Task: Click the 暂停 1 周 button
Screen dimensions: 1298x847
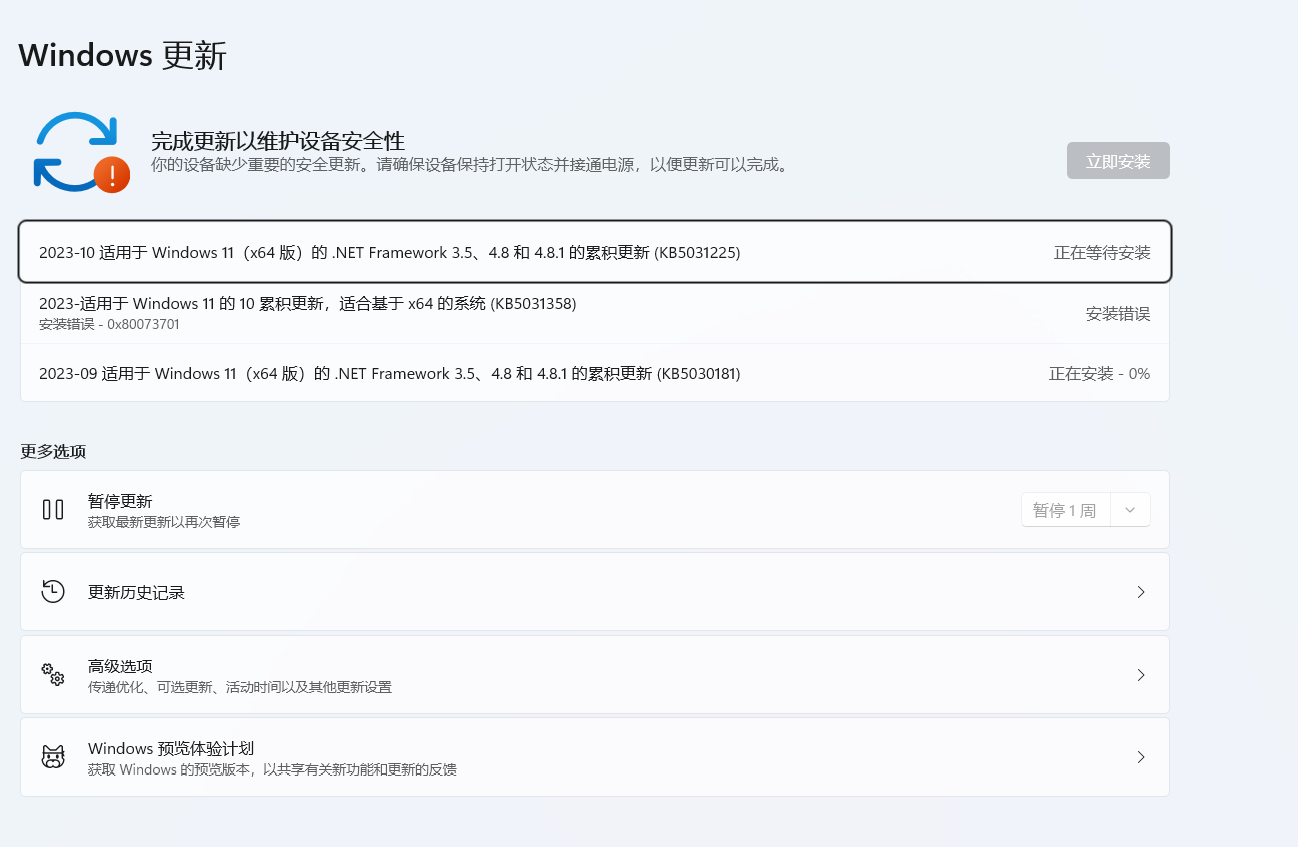Action: tap(1065, 509)
